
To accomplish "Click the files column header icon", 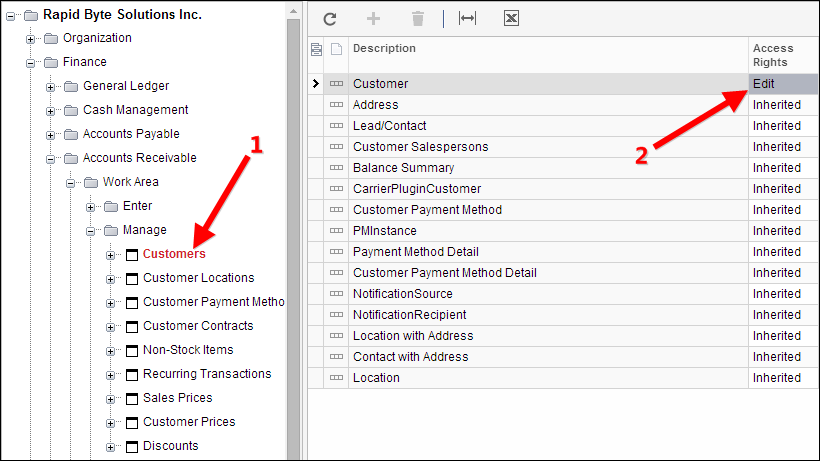I will 336,50.
